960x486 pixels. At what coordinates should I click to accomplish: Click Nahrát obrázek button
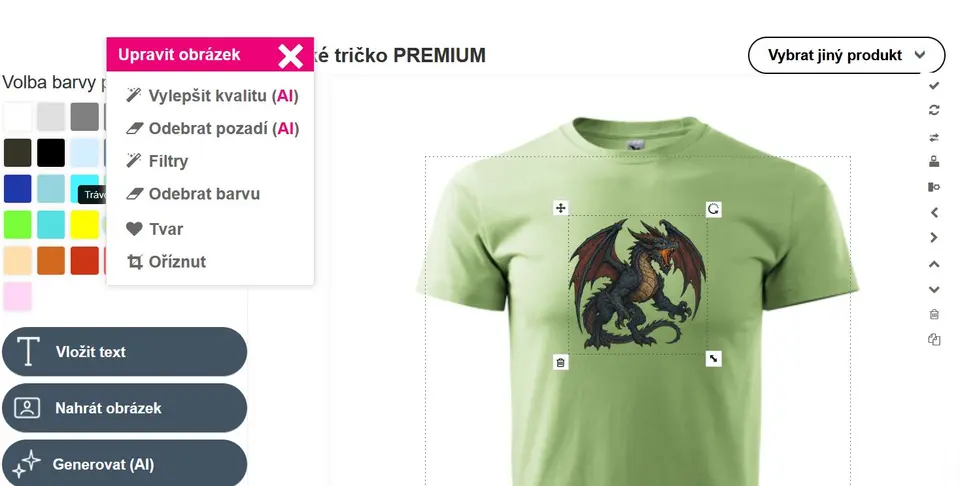(124, 408)
